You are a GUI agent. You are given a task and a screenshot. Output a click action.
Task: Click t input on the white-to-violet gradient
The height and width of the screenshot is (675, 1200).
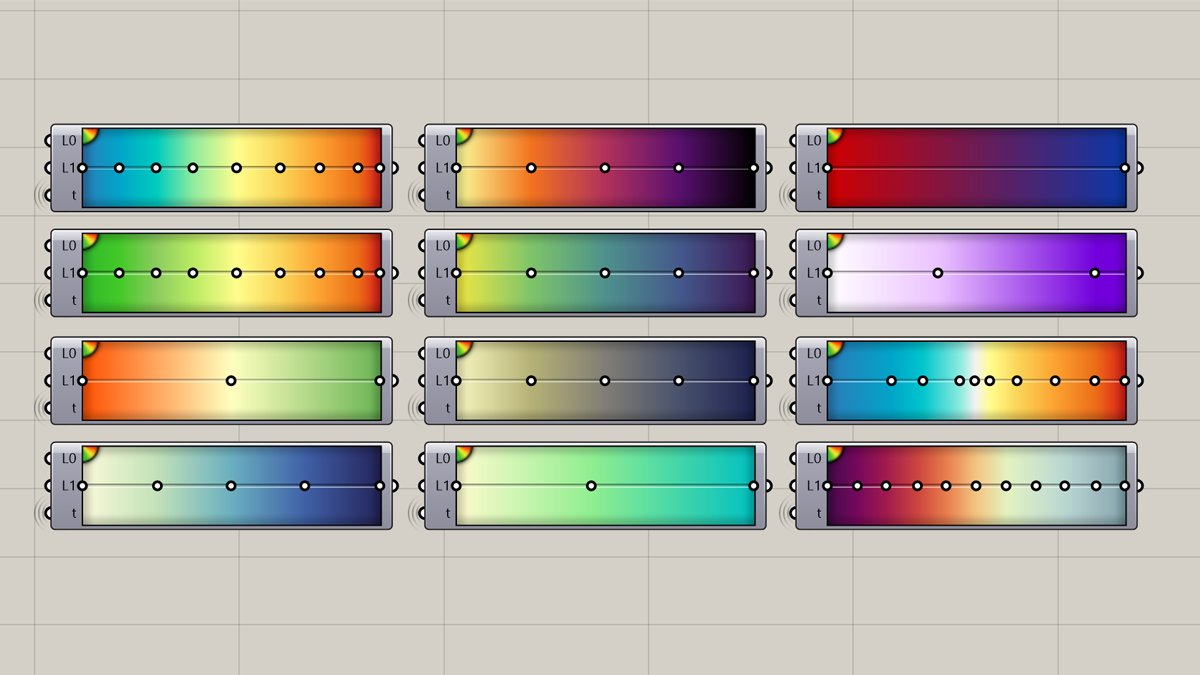(818, 299)
